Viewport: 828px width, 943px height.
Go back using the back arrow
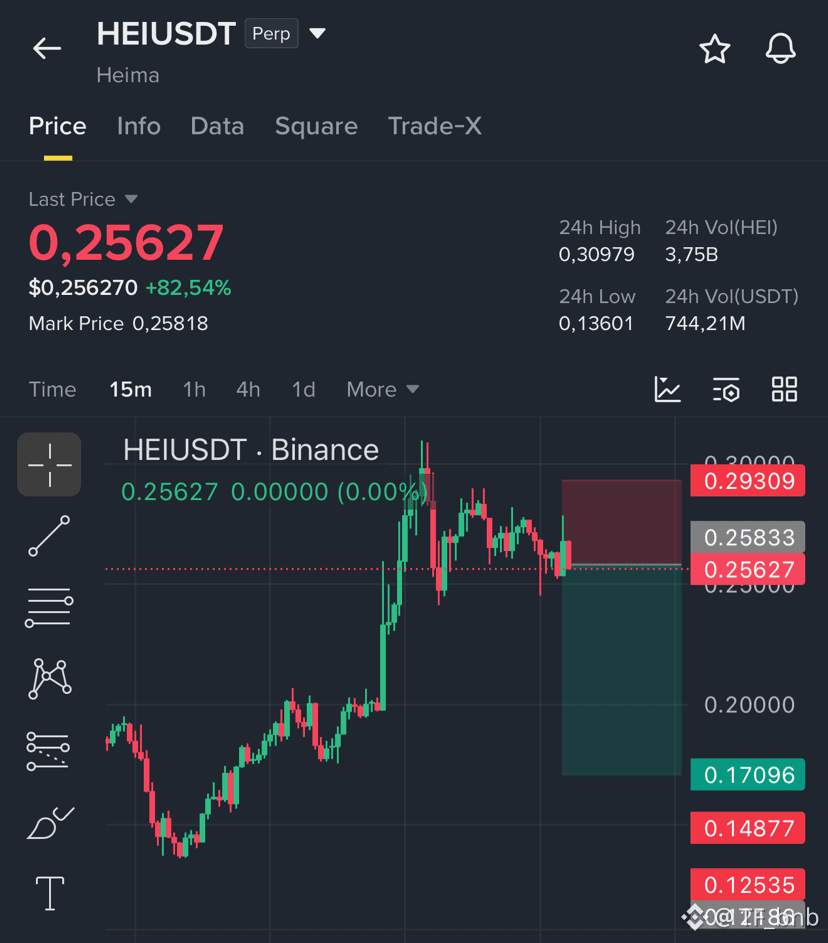click(47, 48)
